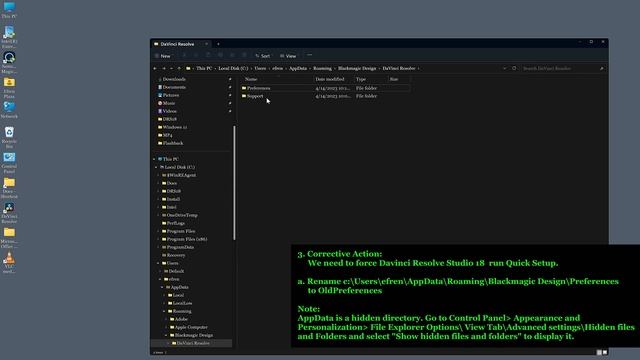640x360 pixels.
Task: Collapse Roaming folder tree node
Action: pyautogui.click(x=164, y=311)
